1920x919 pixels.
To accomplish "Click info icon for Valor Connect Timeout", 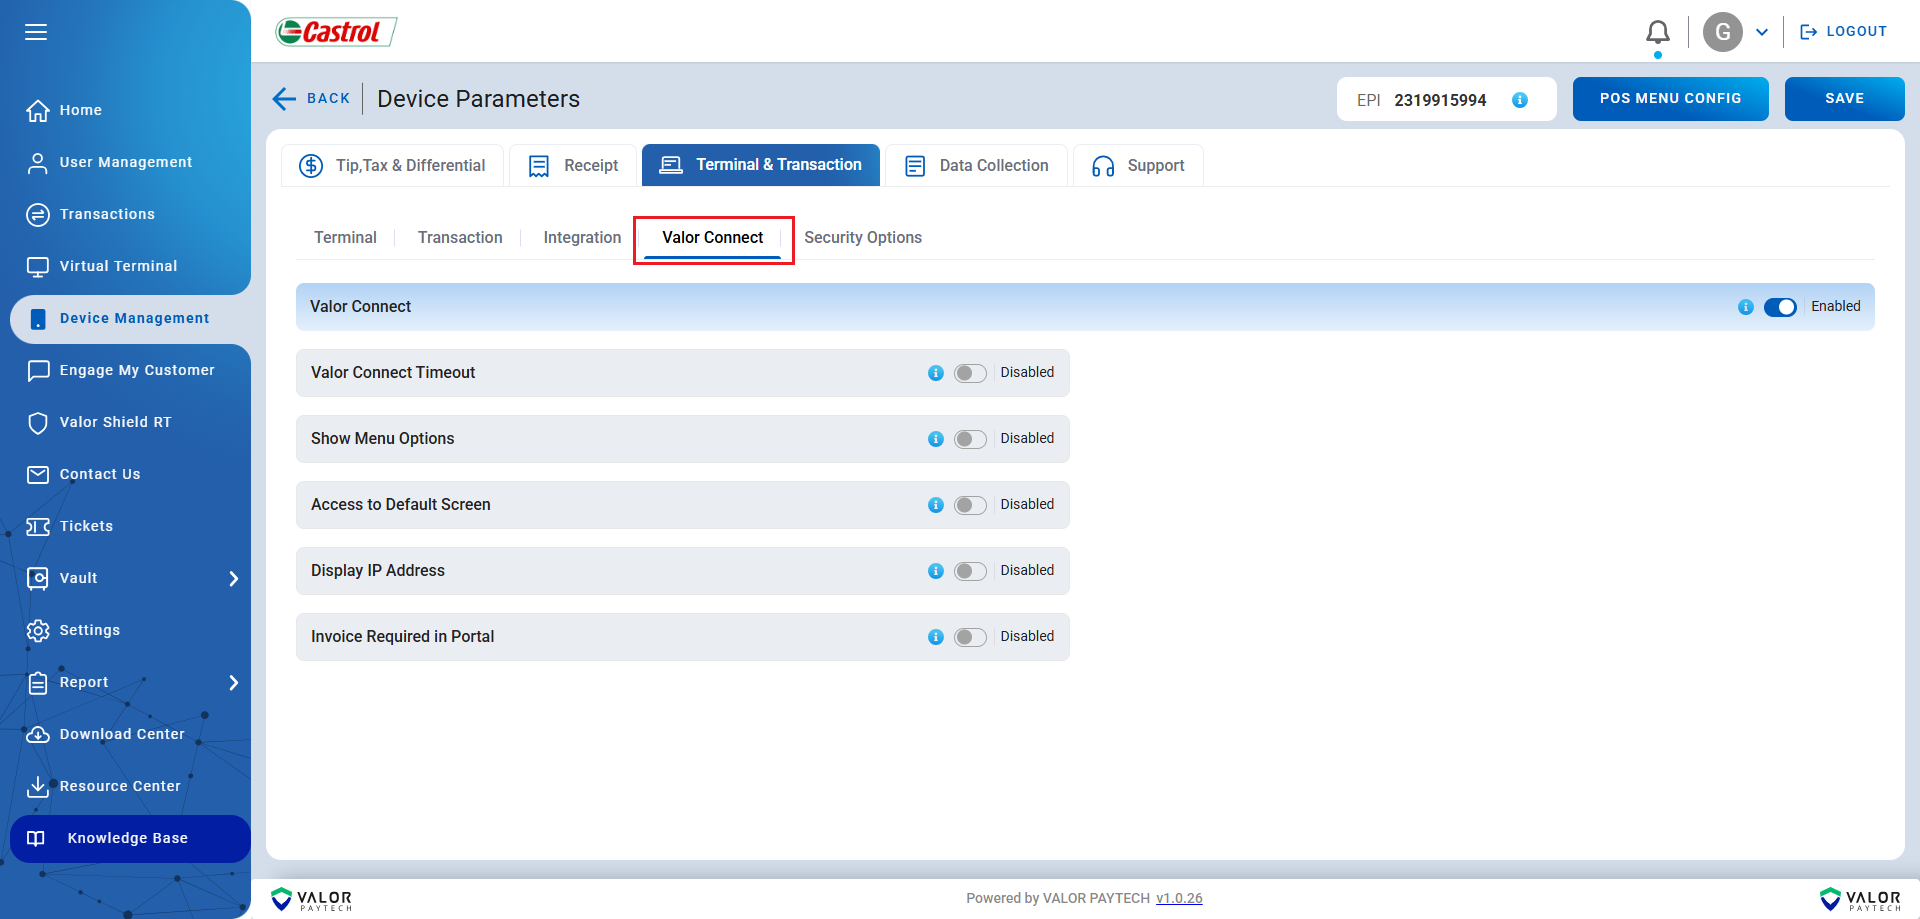I will (x=936, y=373).
